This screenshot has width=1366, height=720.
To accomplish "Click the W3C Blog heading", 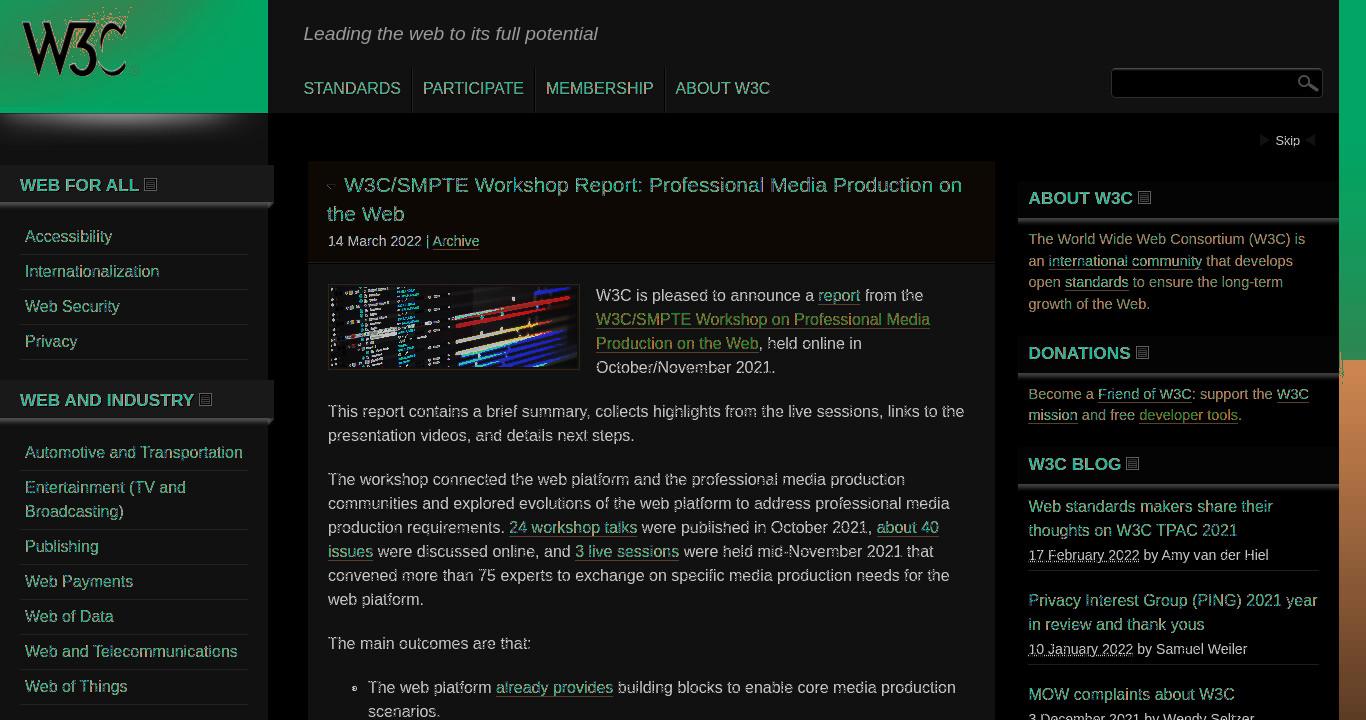I will click(1074, 464).
